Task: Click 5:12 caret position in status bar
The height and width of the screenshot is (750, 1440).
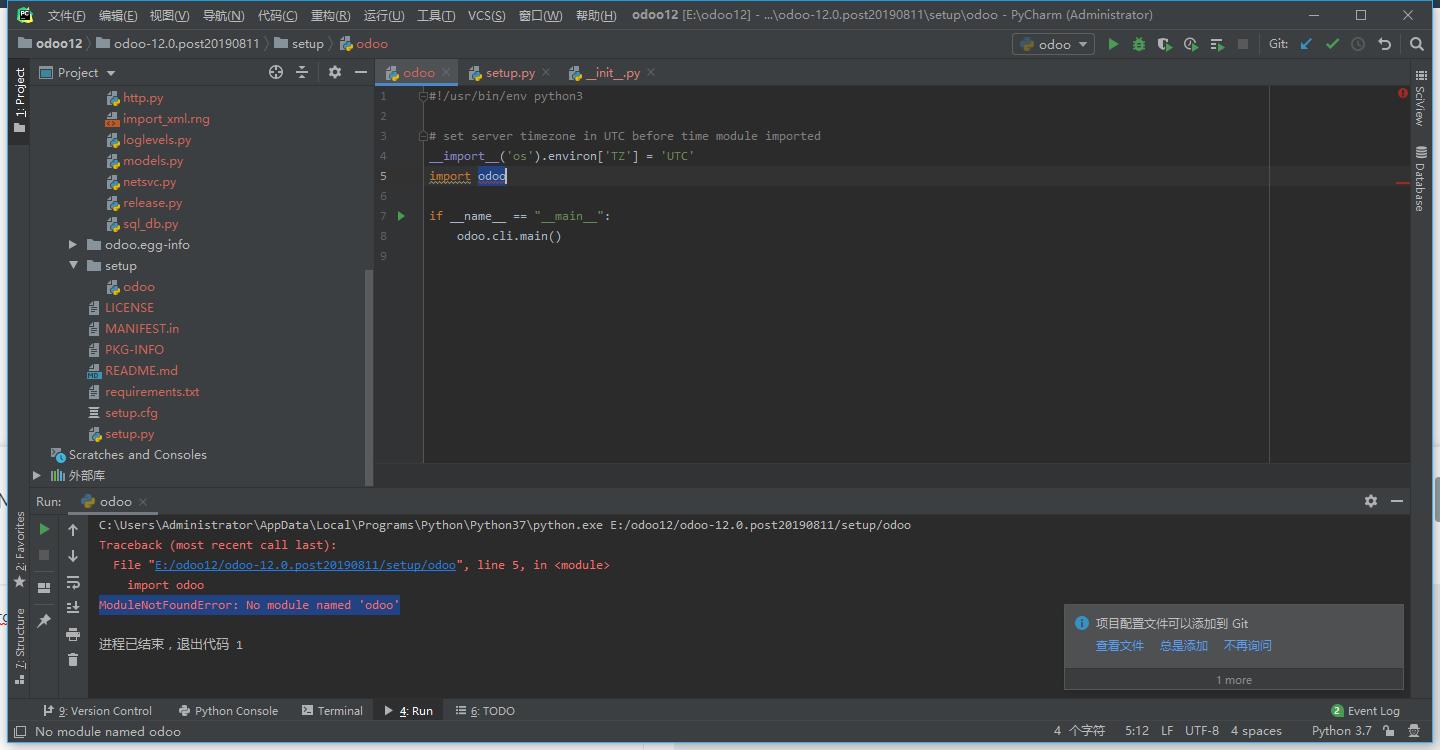Action: (1137, 731)
